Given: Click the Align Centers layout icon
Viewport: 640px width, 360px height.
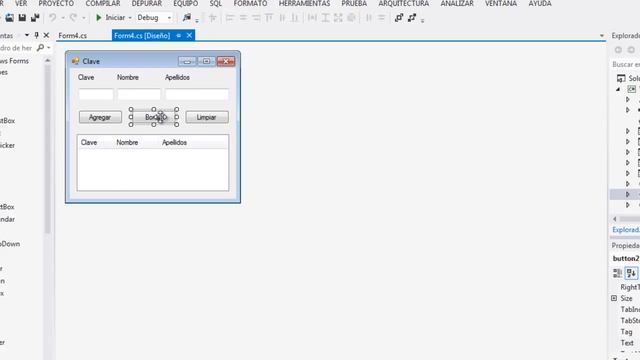Looking at the screenshot, I should click(243, 18).
